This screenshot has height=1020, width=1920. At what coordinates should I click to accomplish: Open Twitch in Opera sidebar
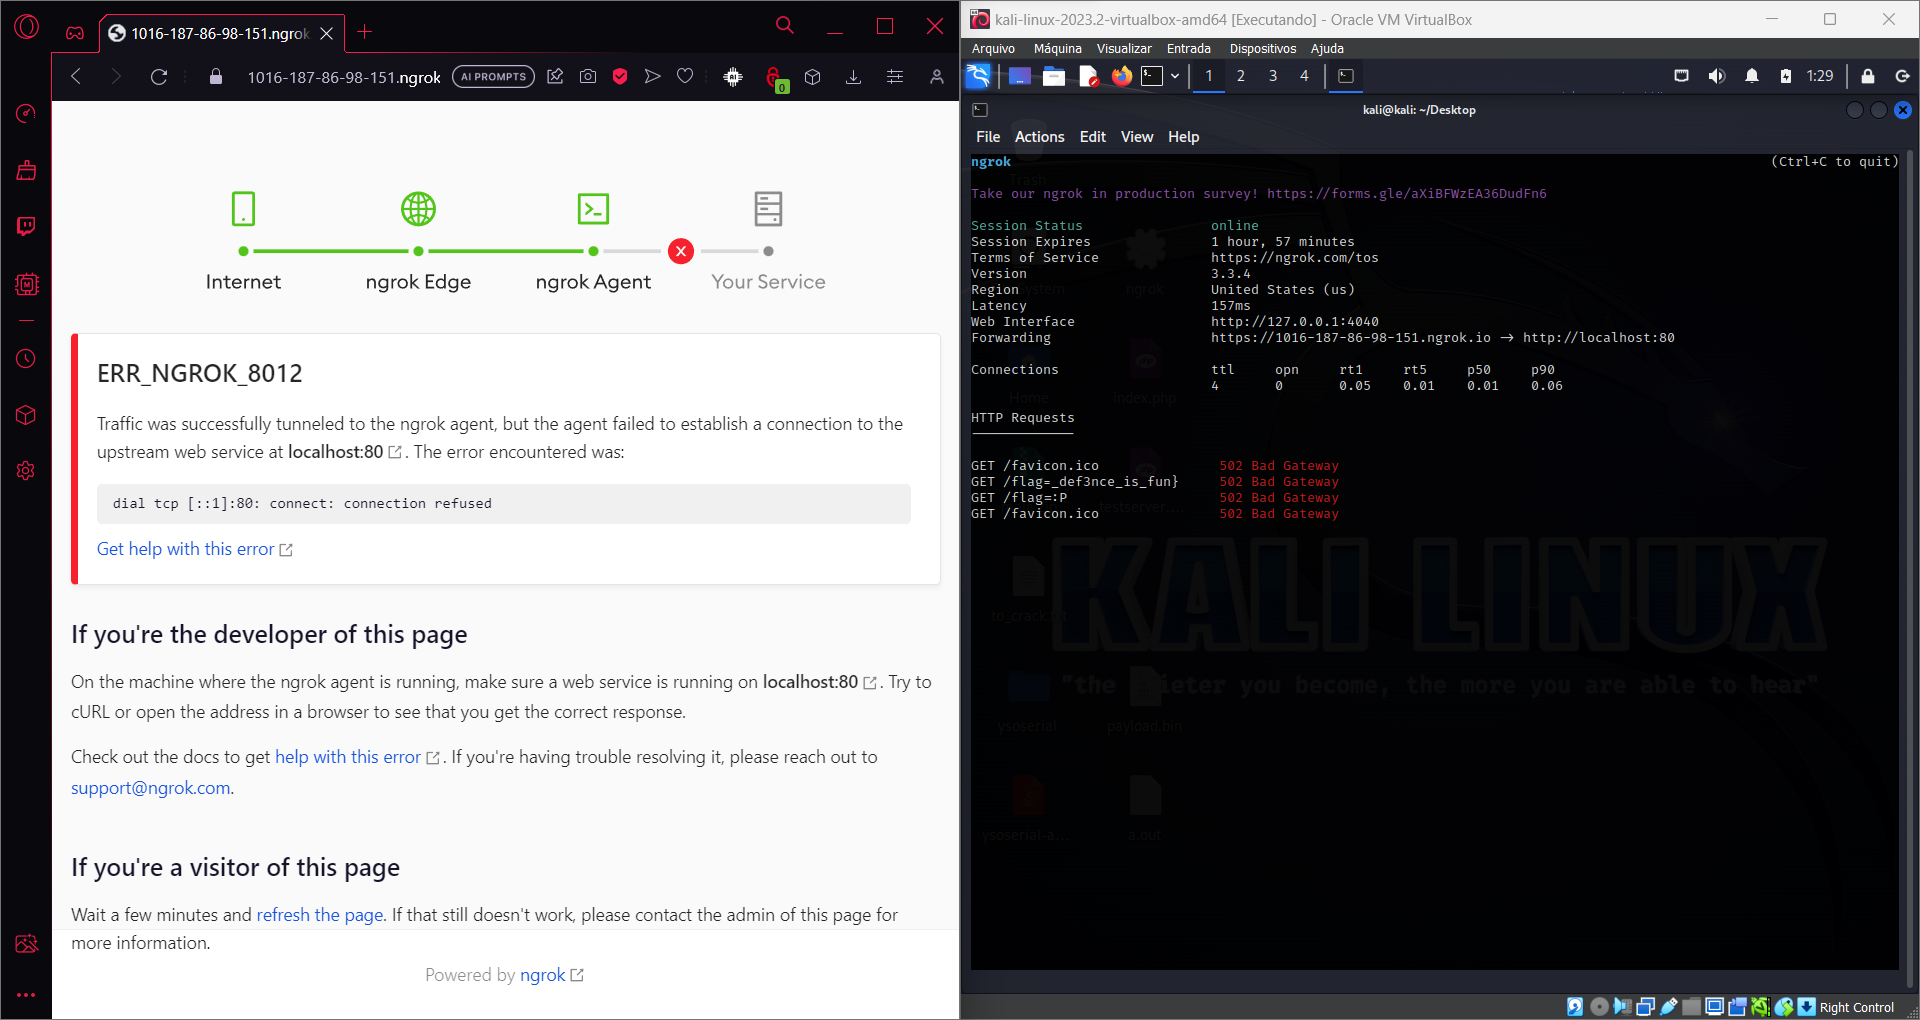coord(26,226)
